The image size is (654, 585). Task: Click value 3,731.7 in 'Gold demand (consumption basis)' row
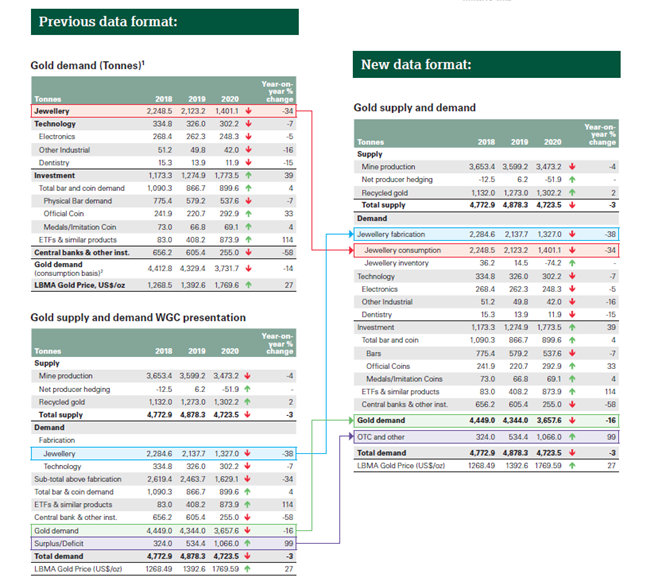pos(227,269)
